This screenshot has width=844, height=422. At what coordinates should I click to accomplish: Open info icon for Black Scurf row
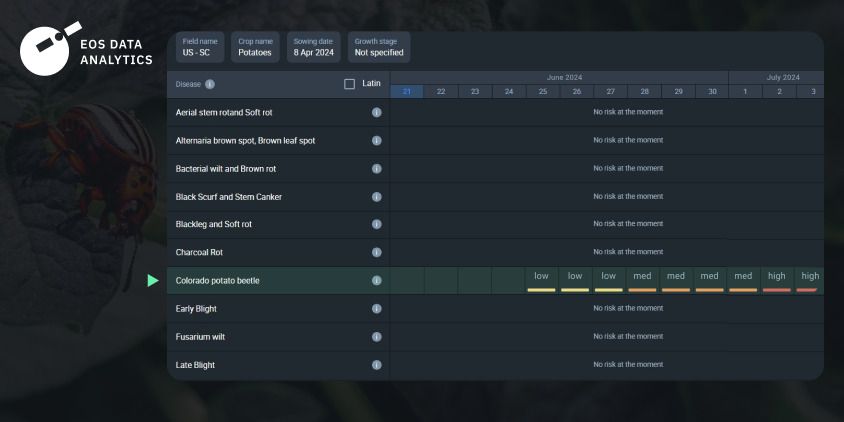click(x=377, y=197)
